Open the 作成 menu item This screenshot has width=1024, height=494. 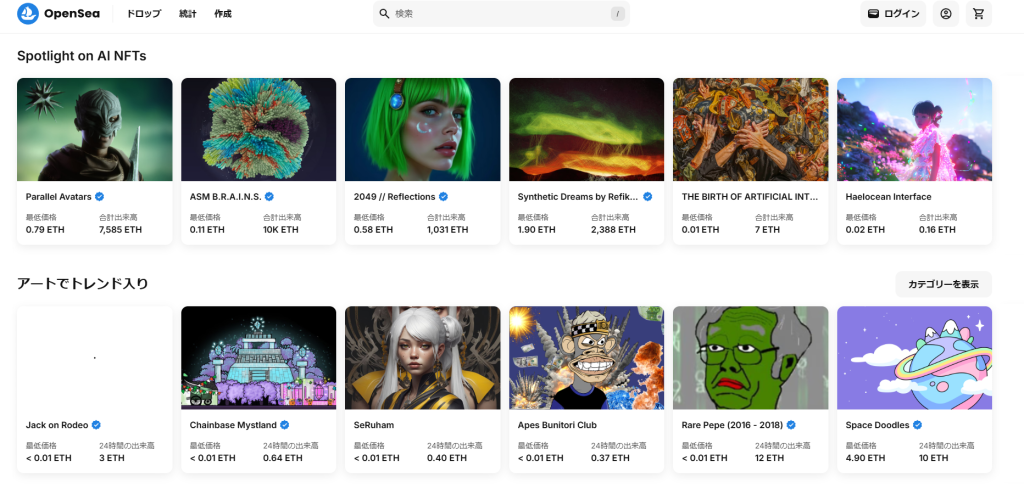[223, 14]
